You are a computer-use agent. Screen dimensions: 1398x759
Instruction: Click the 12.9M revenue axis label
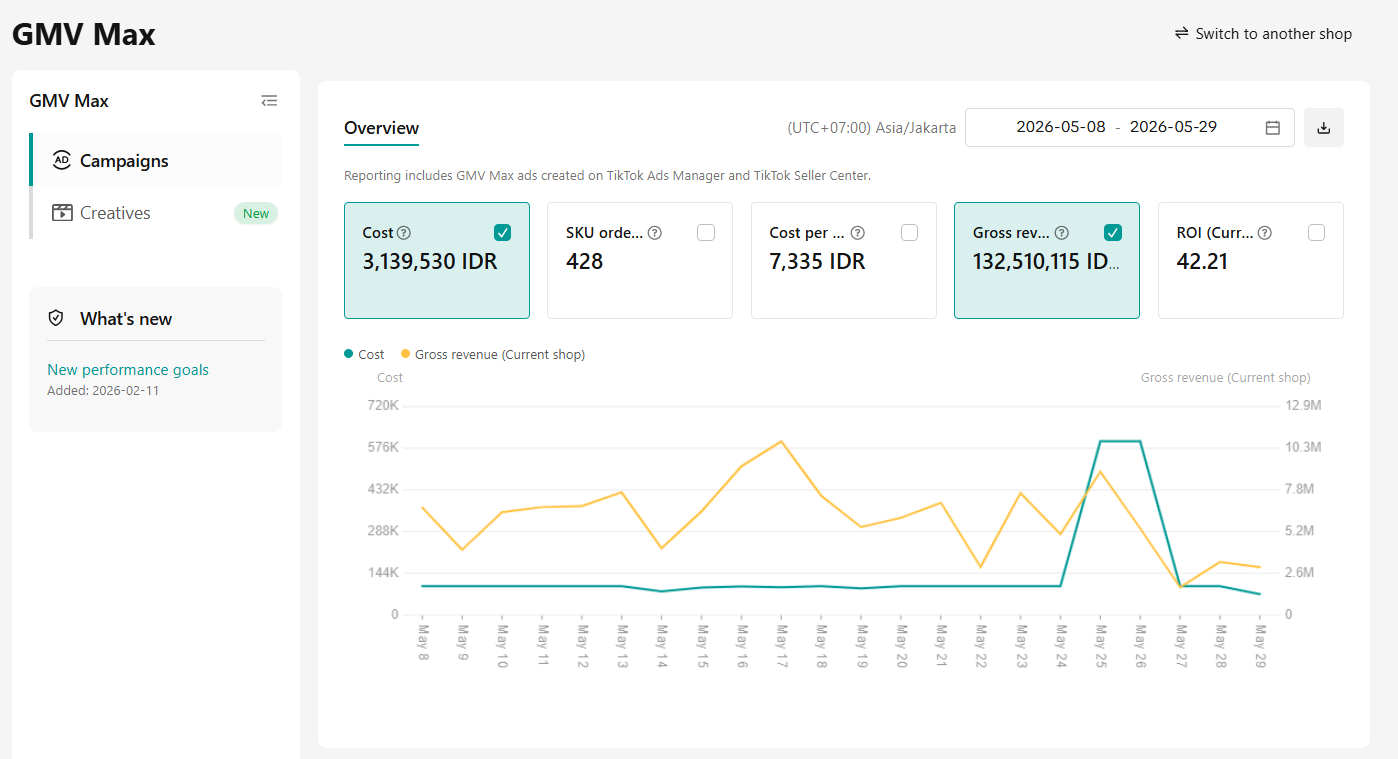1304,406
